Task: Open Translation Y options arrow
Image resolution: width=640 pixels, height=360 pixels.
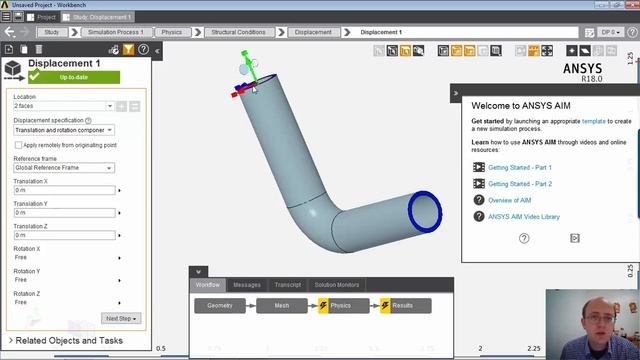Action: pos(120,213)
